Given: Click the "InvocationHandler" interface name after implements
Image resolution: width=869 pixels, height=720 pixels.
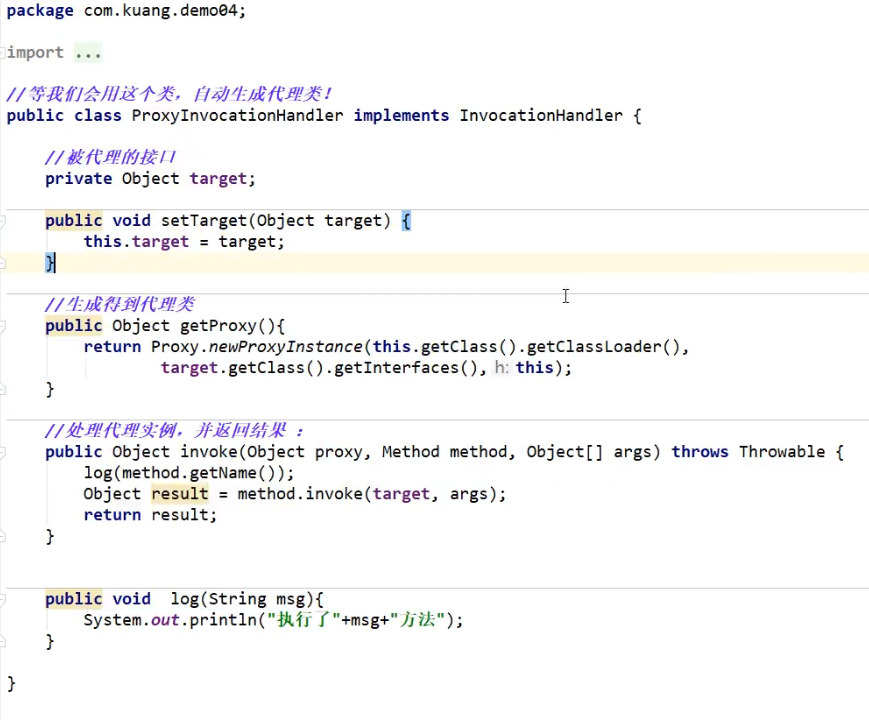Looking at the screenshot, I should (x=541, y=115).
